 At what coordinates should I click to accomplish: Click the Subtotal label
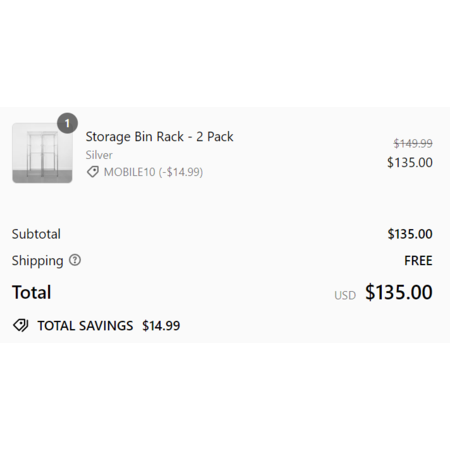(36, 234)
